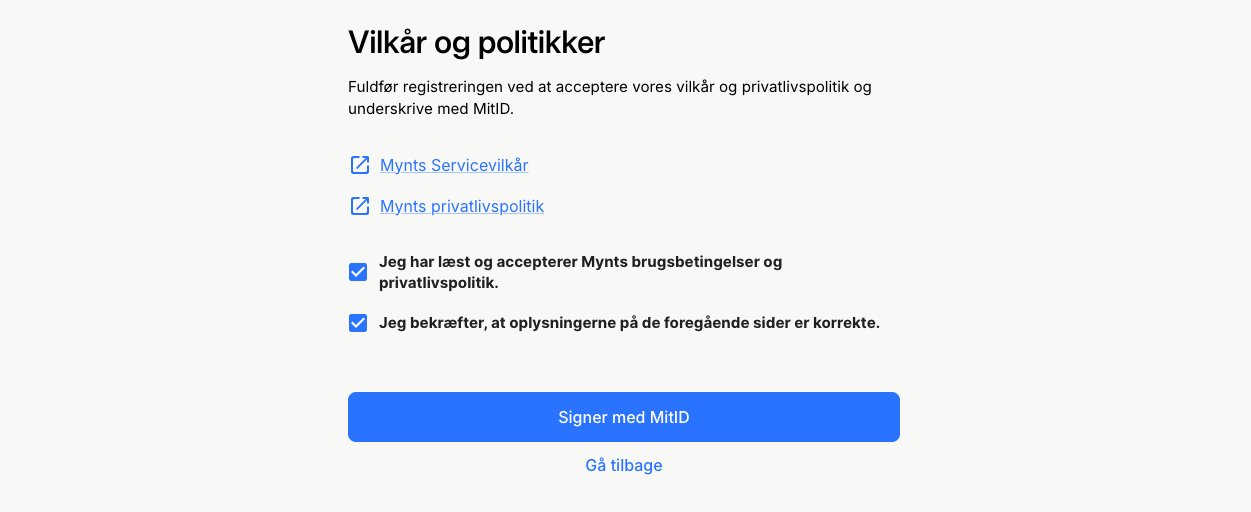Click the external-link icon beside Mynts Servicevilkår
1251x512 pixels.
pos(359,165)
